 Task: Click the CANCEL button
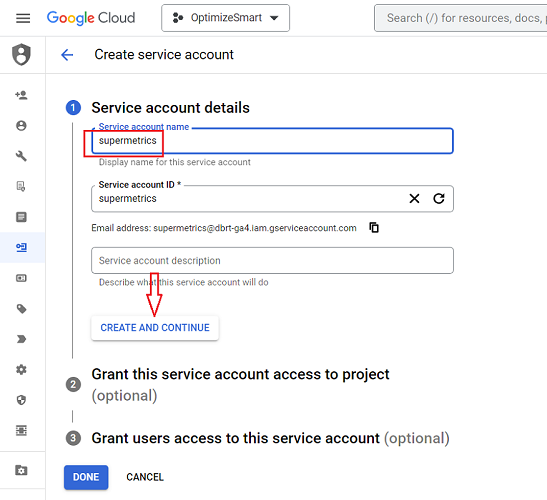[x=145, y=477]
